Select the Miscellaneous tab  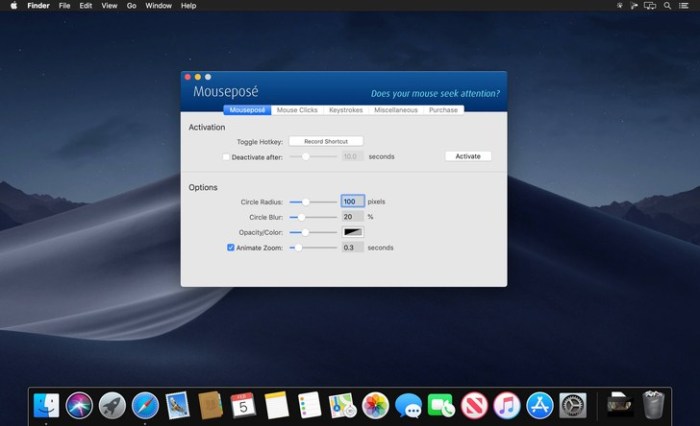pos(396,110)
